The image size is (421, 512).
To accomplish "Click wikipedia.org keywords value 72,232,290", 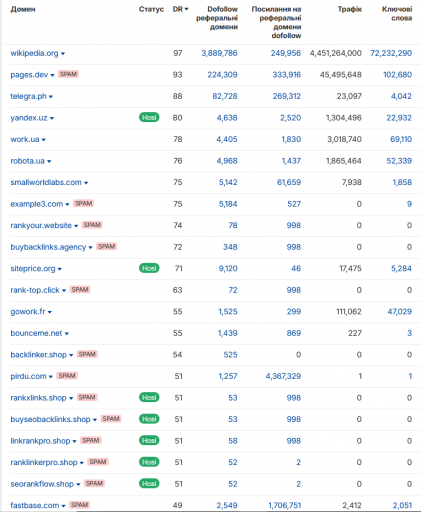I will [x=391, y=53].
